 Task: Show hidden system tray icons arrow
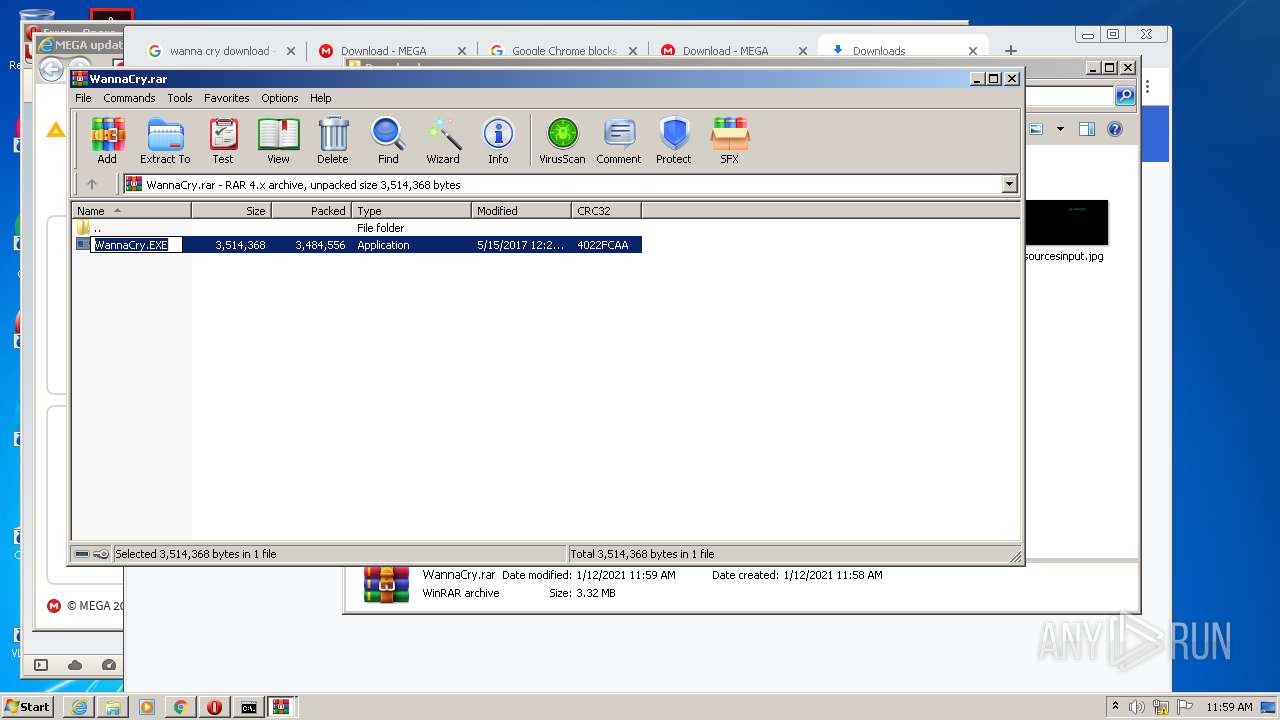(x=1115, y=706)
